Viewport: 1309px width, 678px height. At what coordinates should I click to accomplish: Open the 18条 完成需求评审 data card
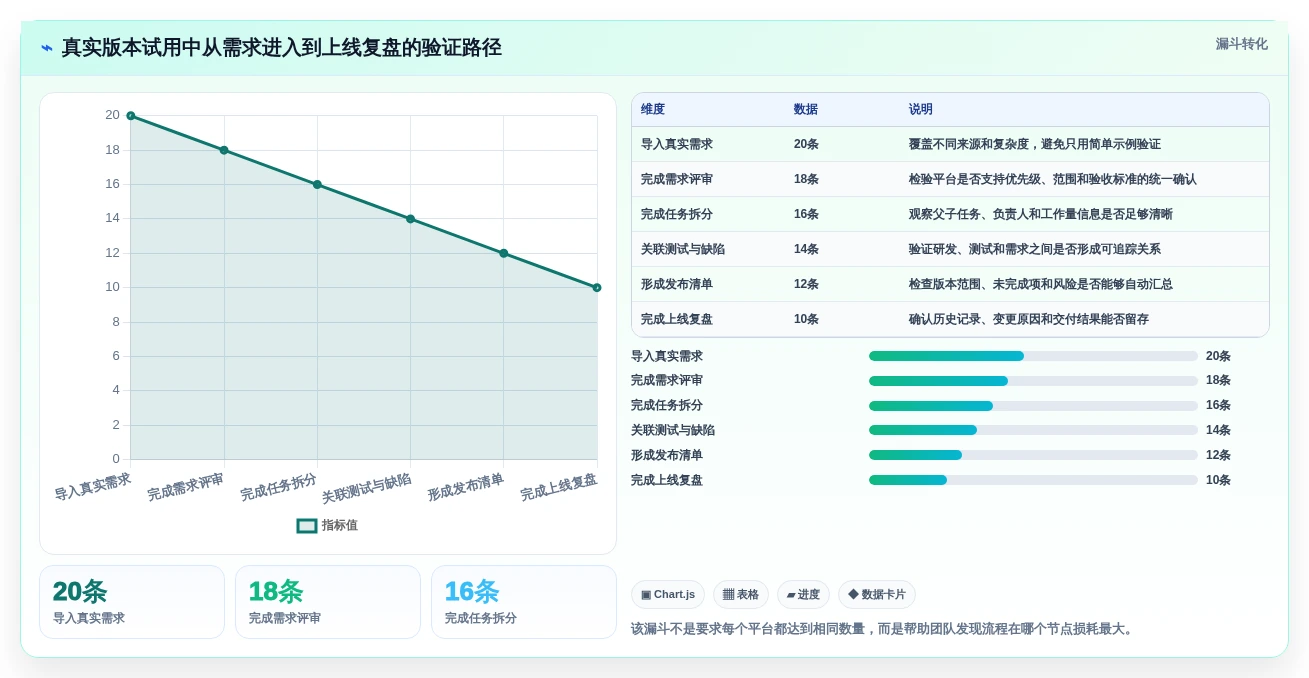(328, 602)
